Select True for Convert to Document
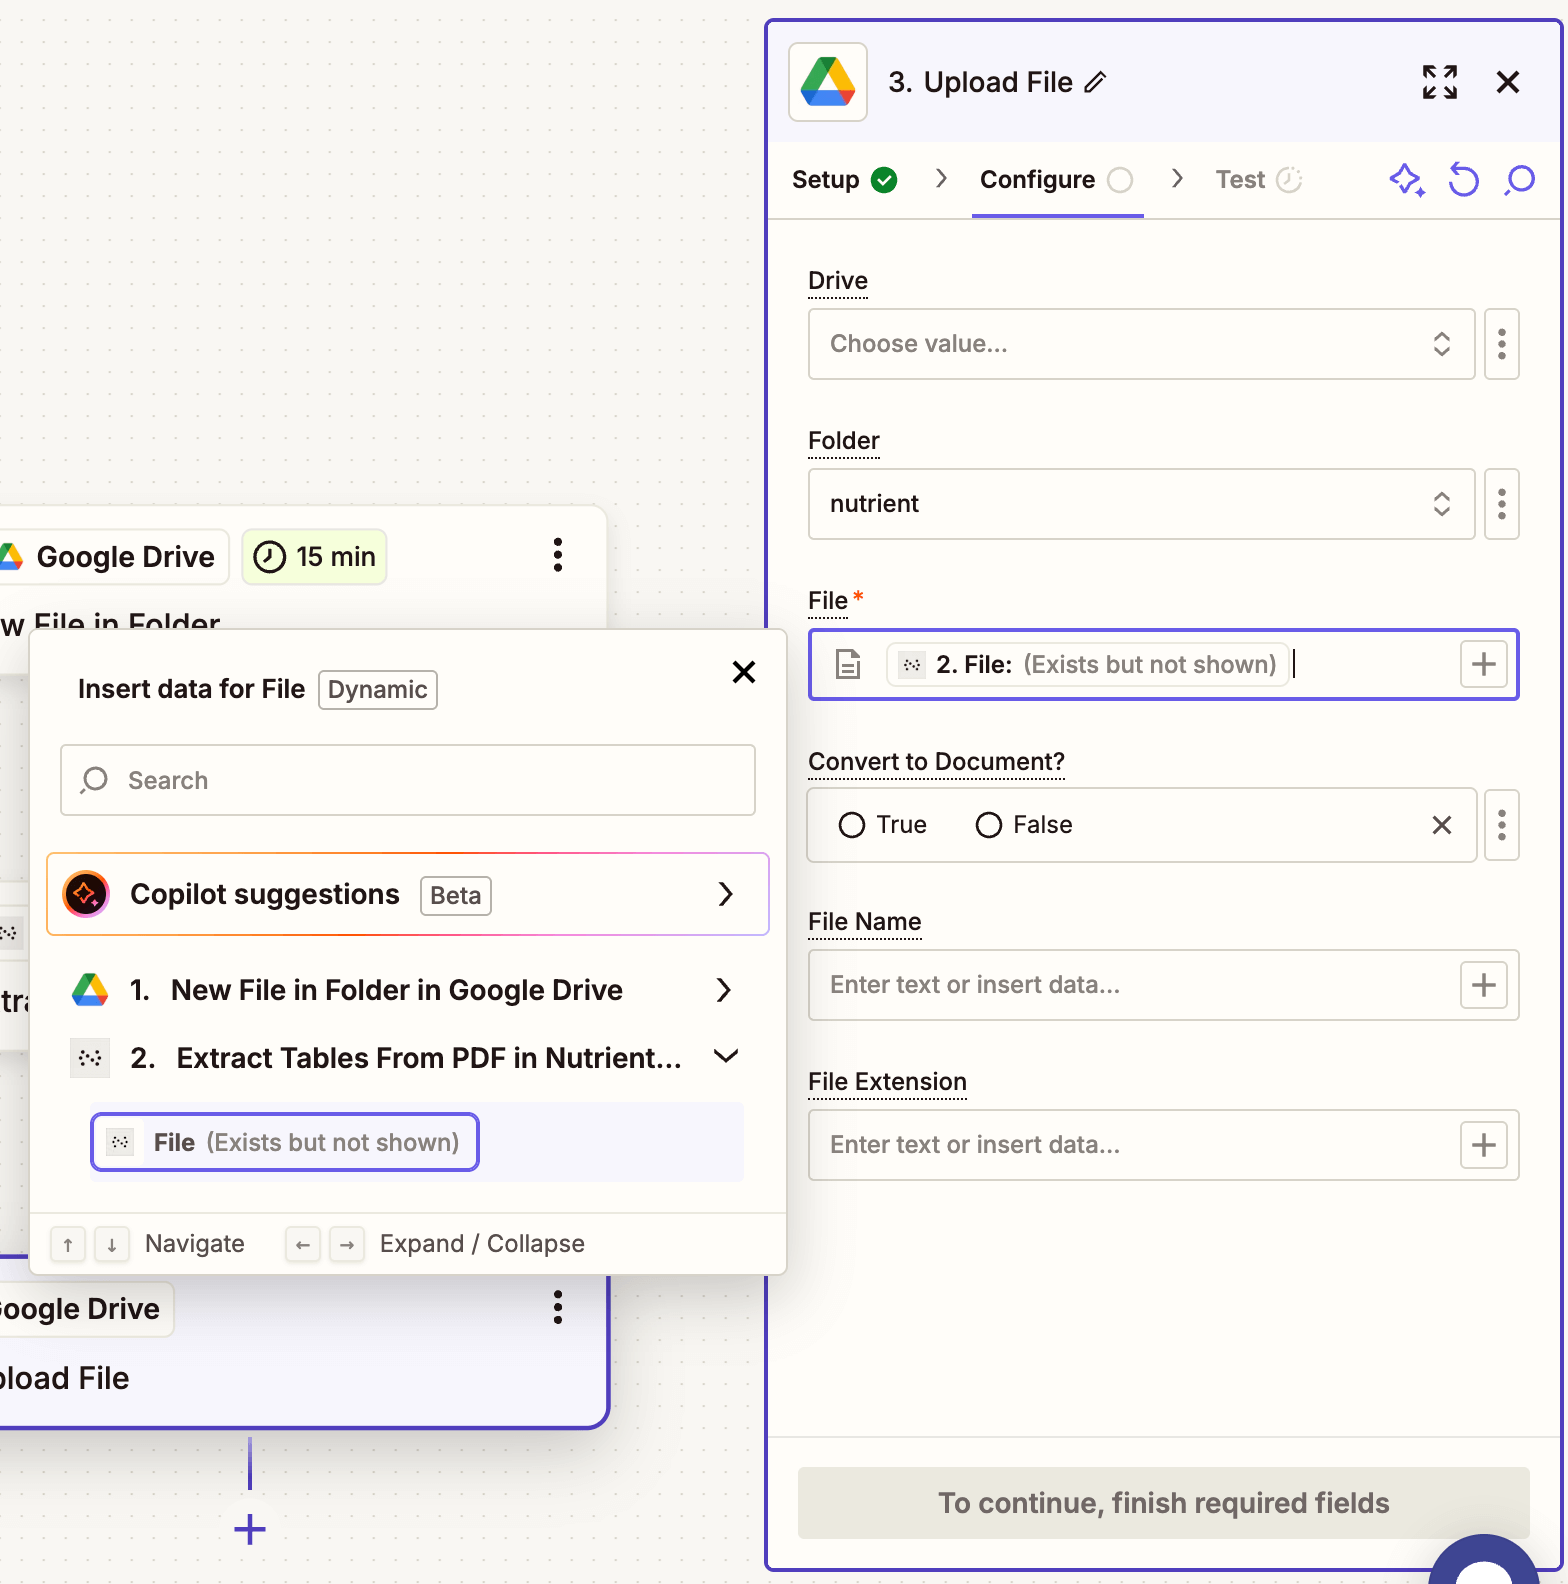Viewport: 1568px width, 1584px height. click(x=852, y=825)
